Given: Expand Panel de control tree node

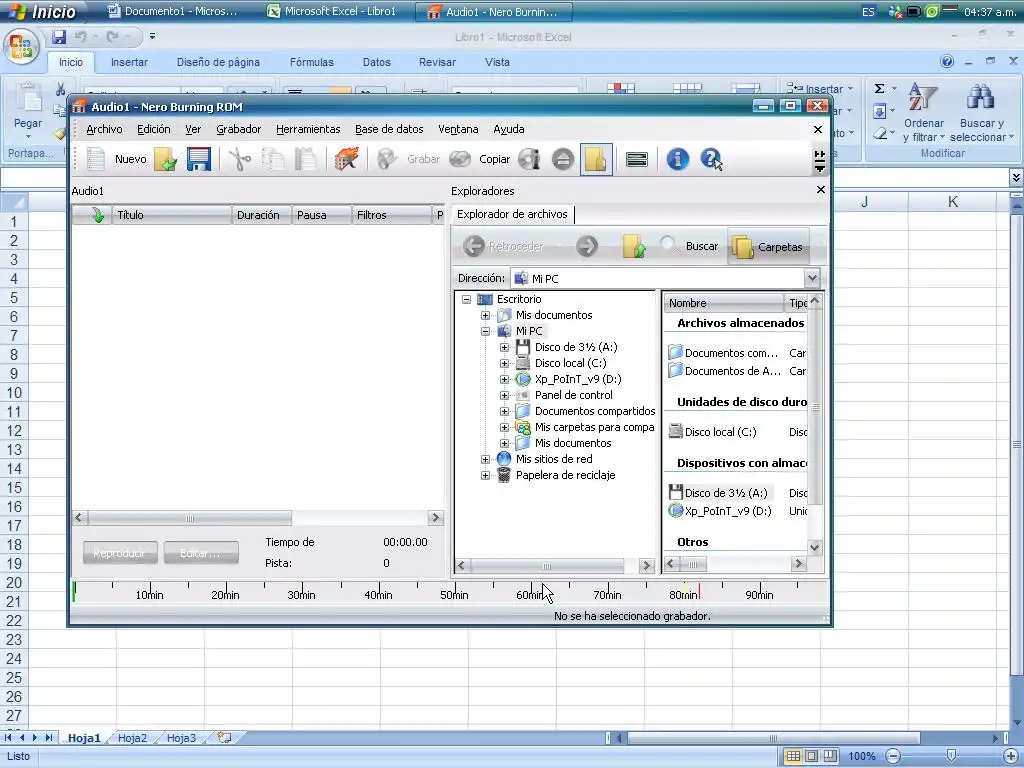Looking at the screenshot, I should (x=504, y=395).
